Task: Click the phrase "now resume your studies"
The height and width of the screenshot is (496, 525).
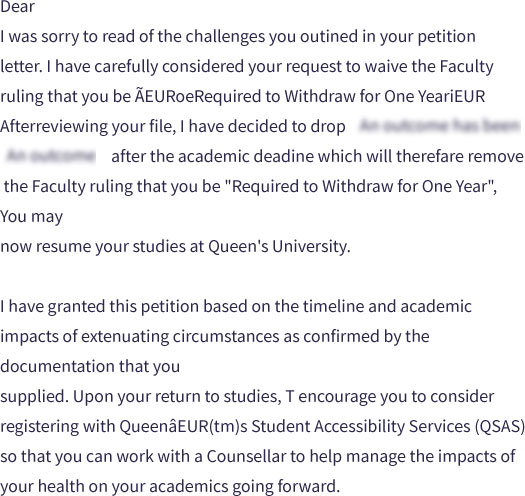Action: (93, 246)
